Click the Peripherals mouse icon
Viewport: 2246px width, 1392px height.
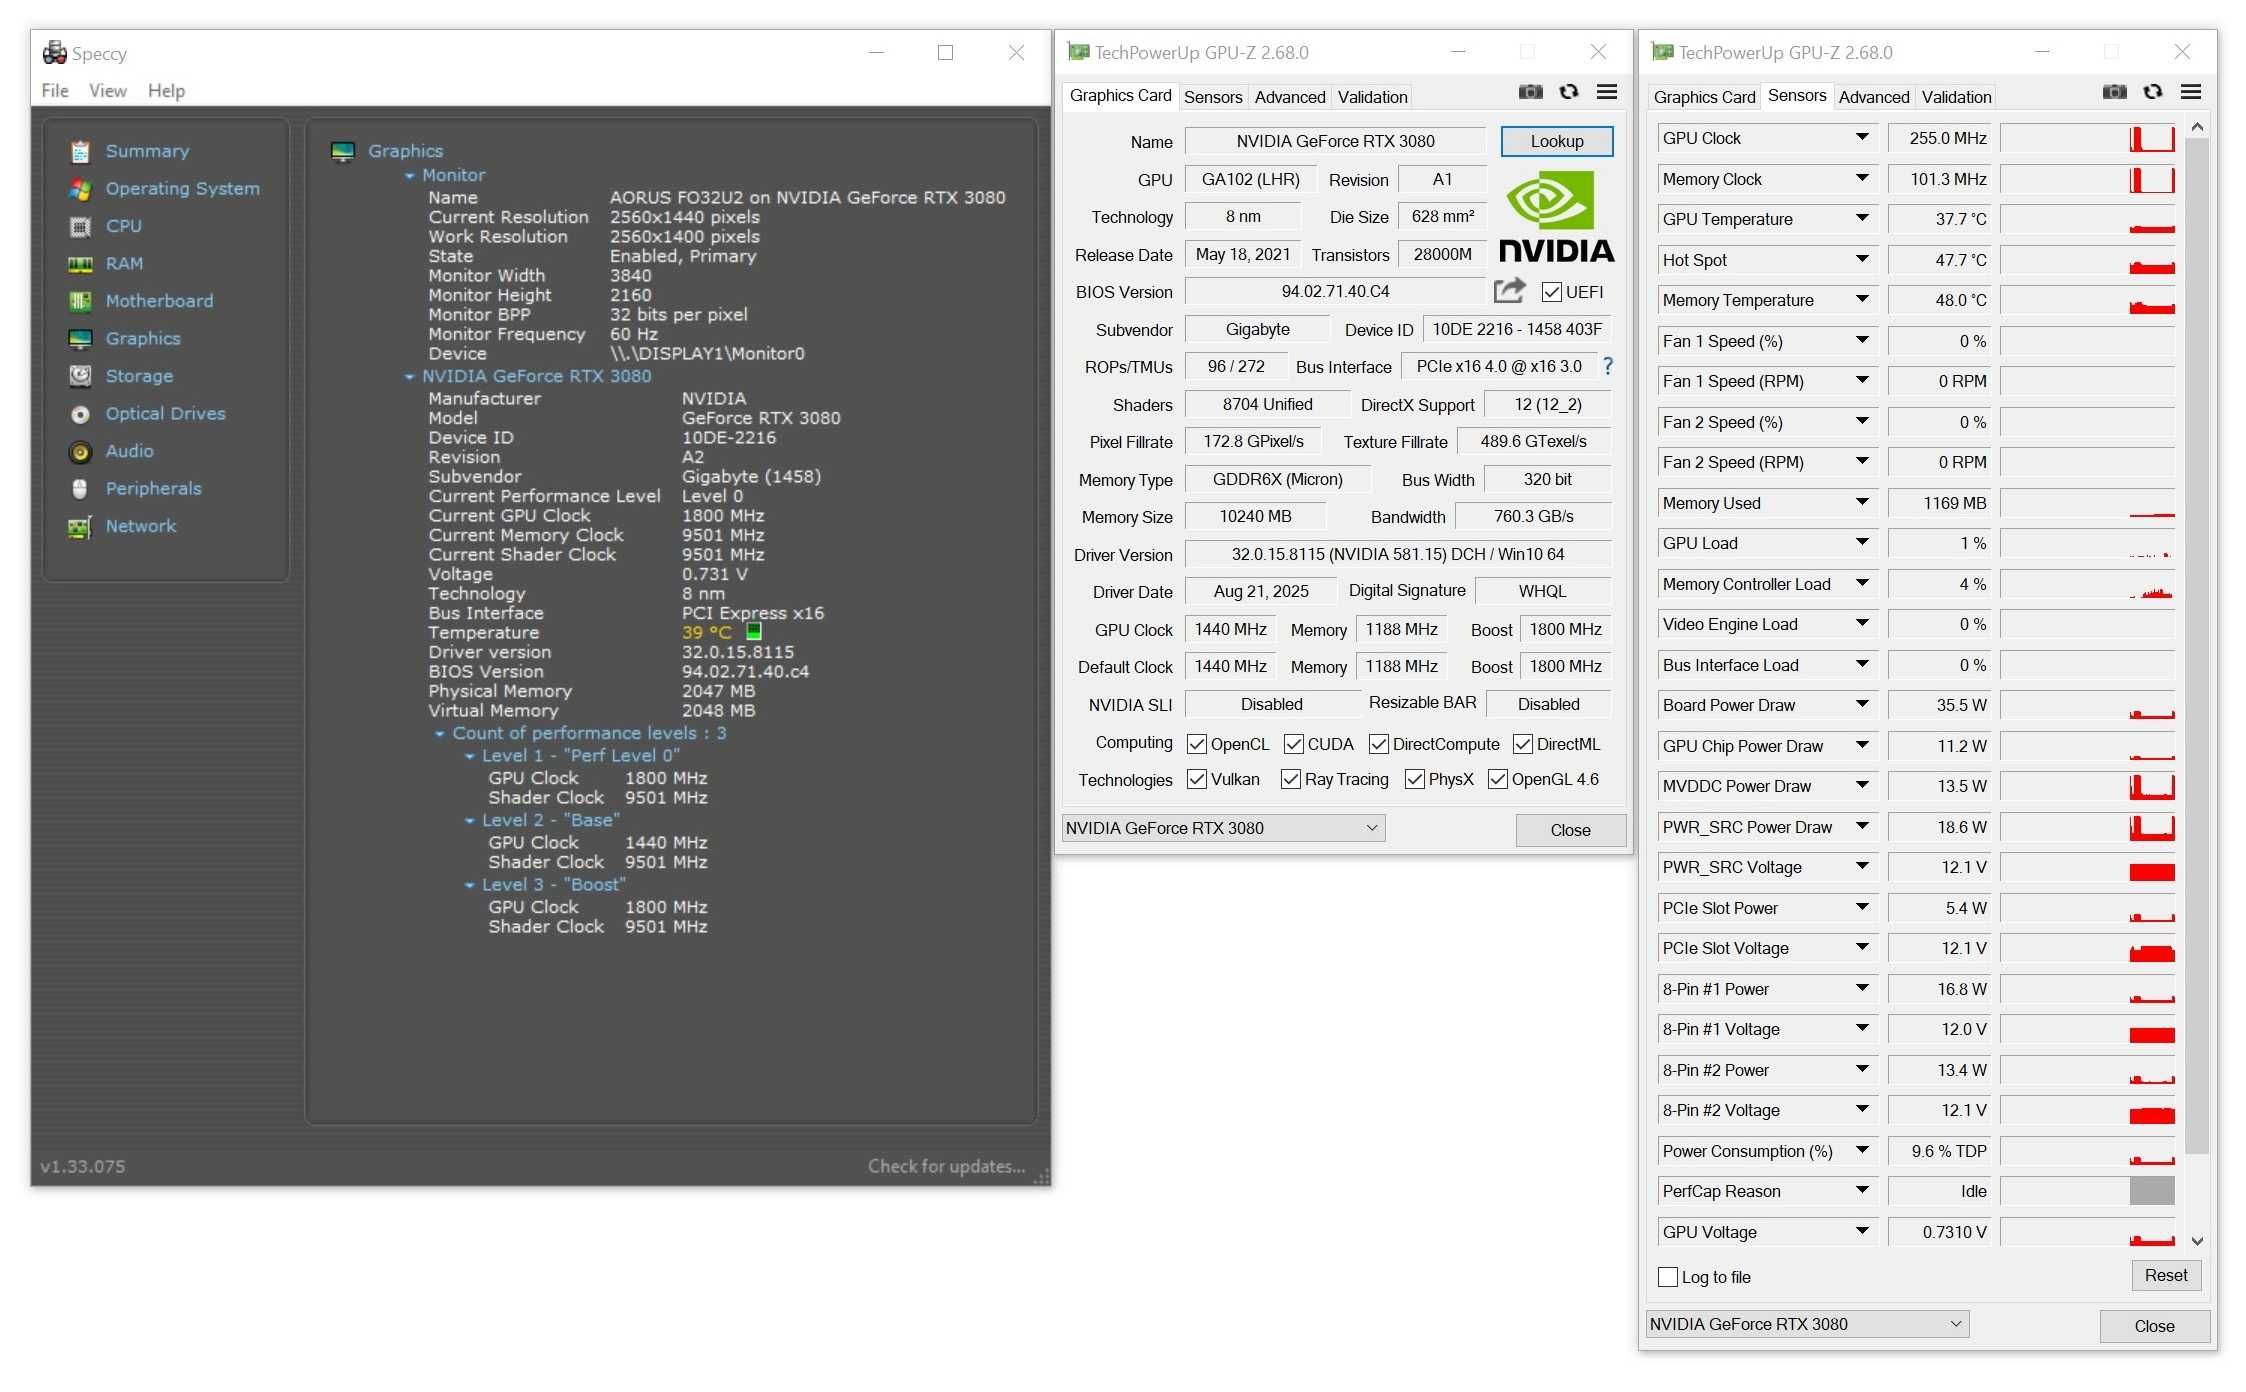(x=80, y=489)
